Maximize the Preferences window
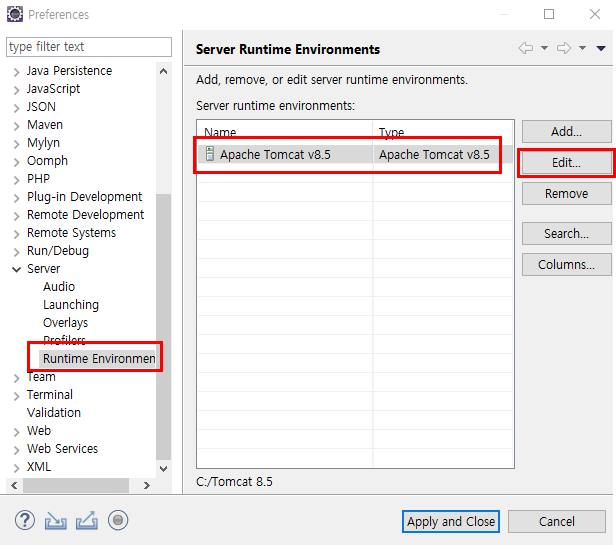 point(549,14)
